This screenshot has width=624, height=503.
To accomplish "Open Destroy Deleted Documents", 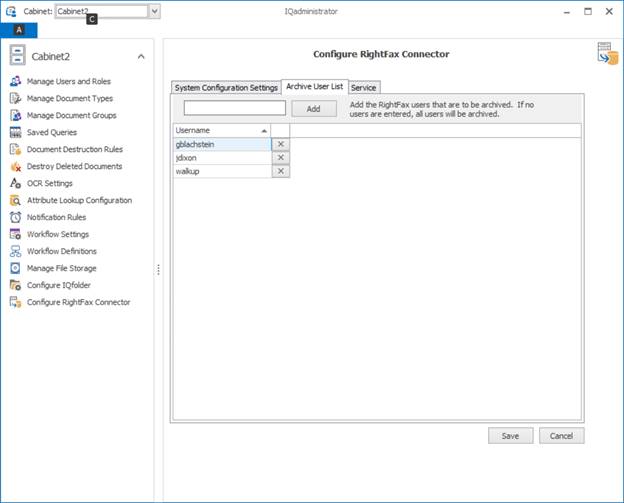I will pyautogui.click(x=74, y=166).
